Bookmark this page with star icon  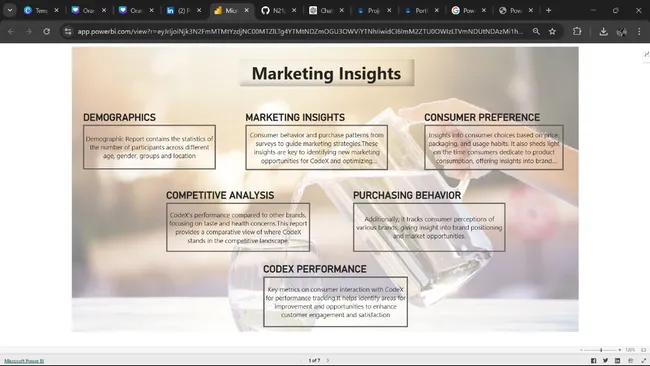click(552, 32)
